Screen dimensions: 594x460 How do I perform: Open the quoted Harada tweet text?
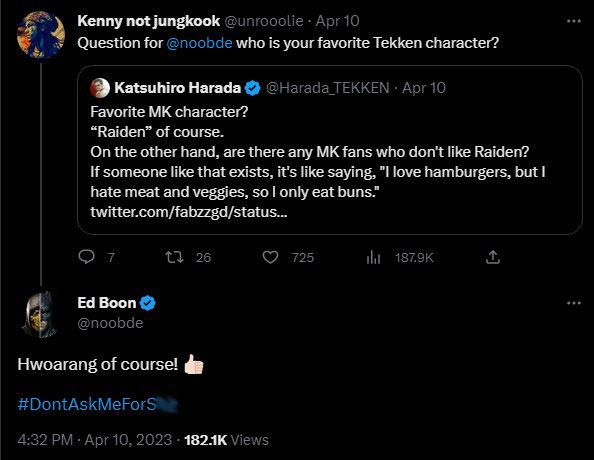317,162
